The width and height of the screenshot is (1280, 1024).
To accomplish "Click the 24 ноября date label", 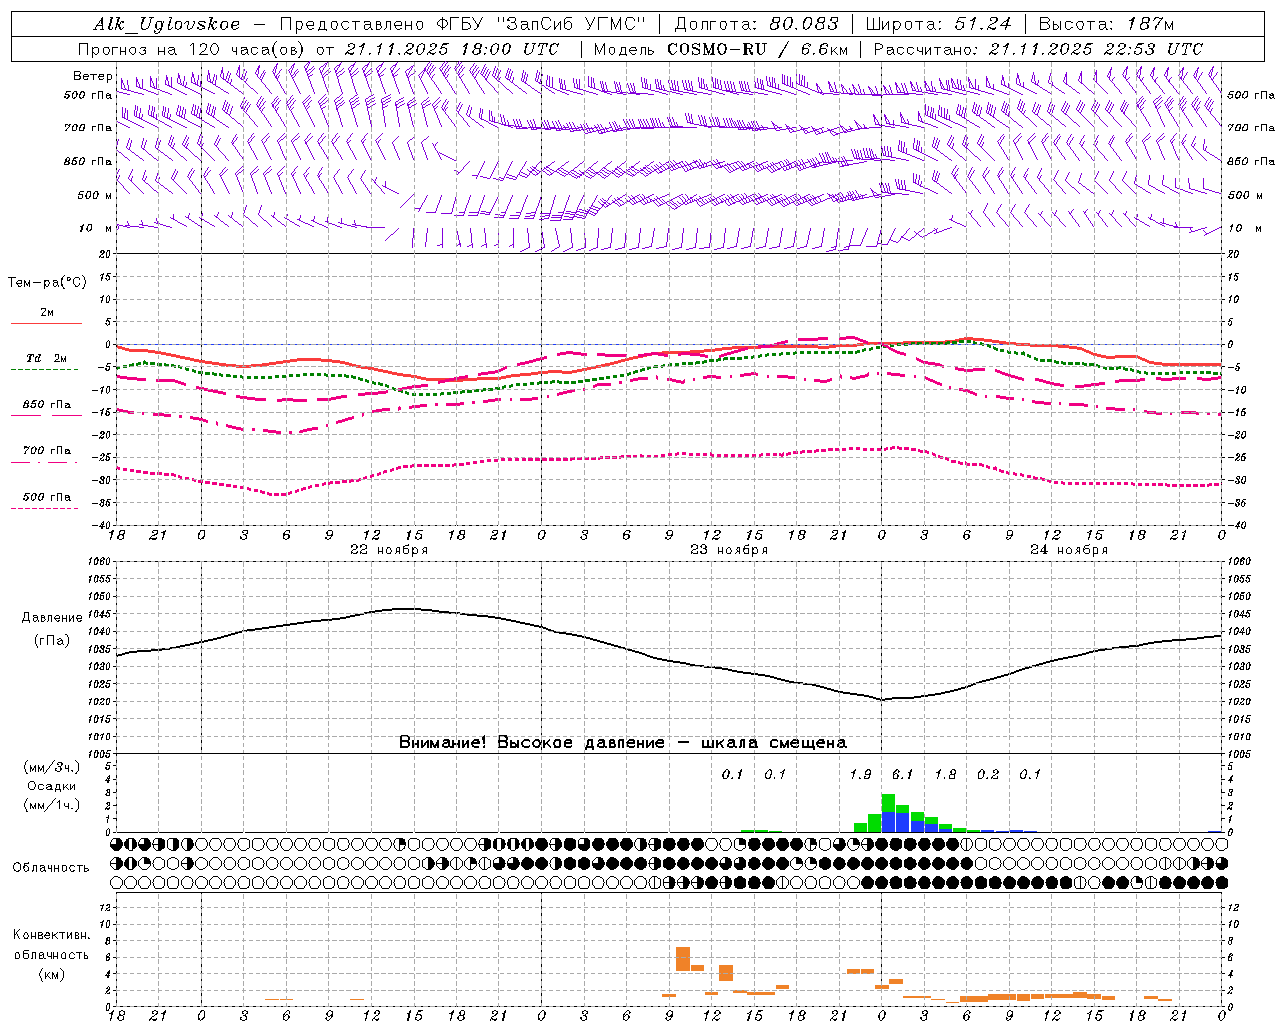I will [1069, 550].
